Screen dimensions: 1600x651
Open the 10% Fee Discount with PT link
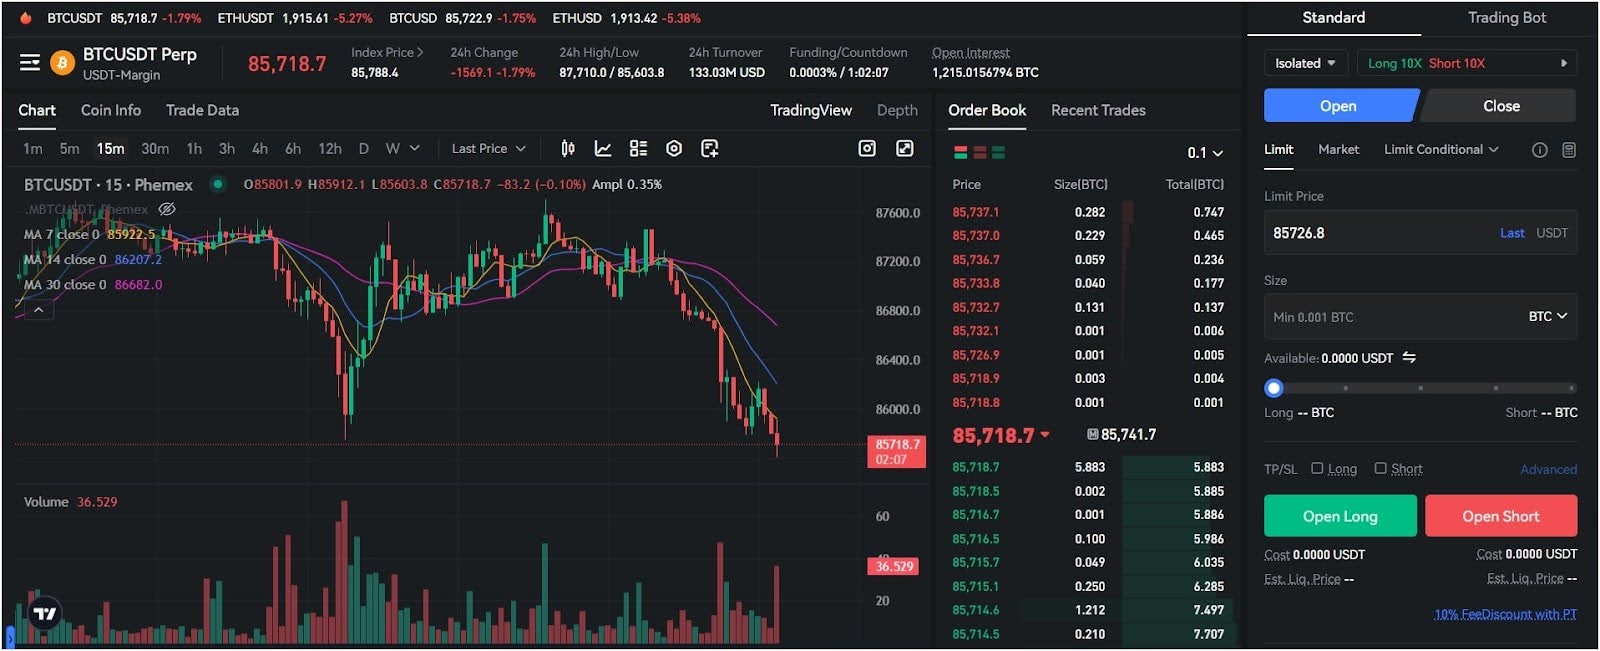click(1505, 614)
